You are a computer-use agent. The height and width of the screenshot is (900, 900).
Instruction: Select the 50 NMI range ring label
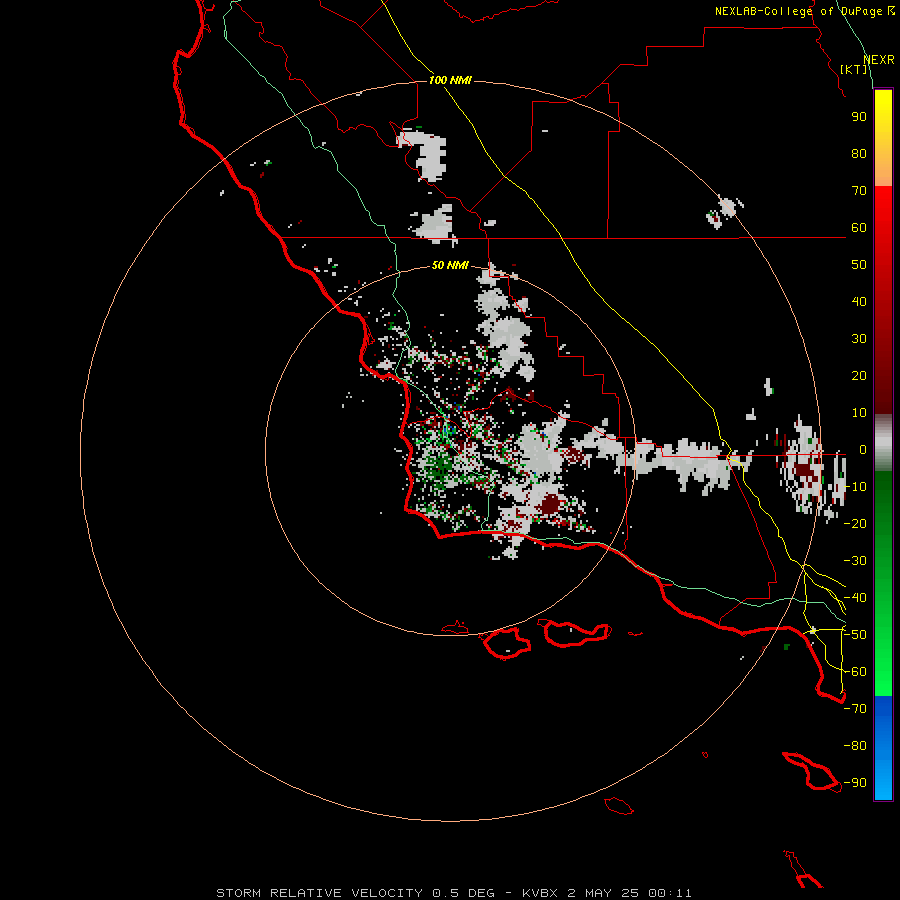point(450,265)
